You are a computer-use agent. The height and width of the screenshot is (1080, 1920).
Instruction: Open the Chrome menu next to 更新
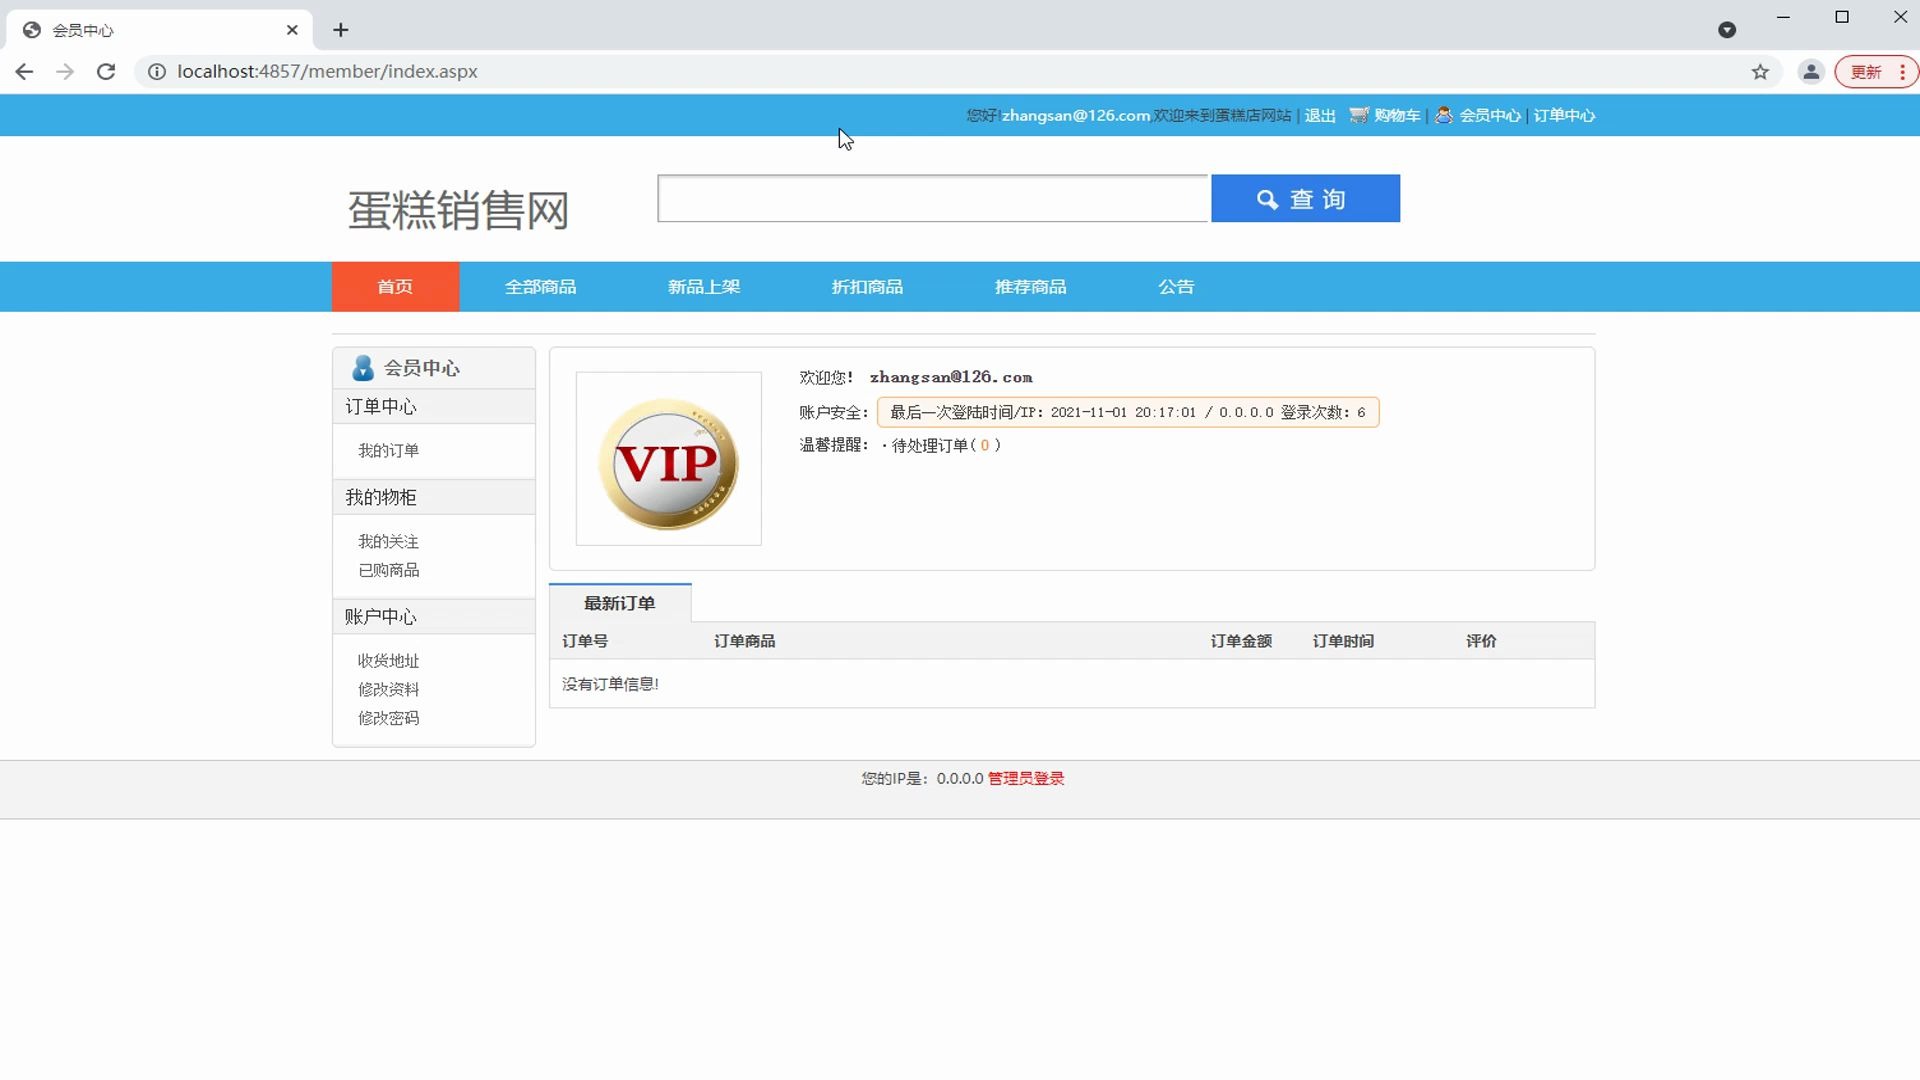[1903, 71]
